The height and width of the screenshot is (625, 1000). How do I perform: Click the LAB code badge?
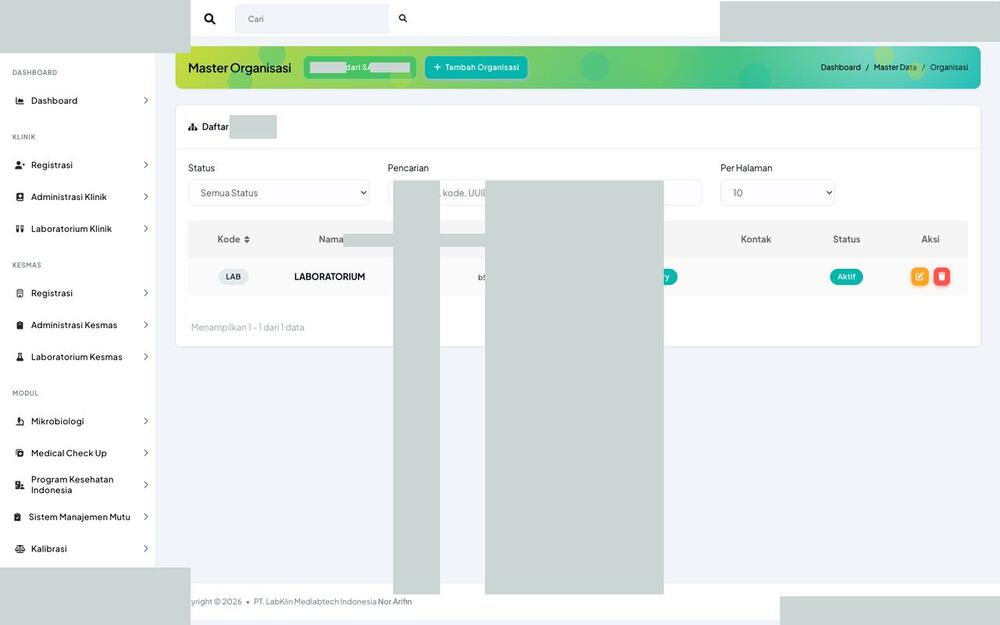tap(233, 277)
